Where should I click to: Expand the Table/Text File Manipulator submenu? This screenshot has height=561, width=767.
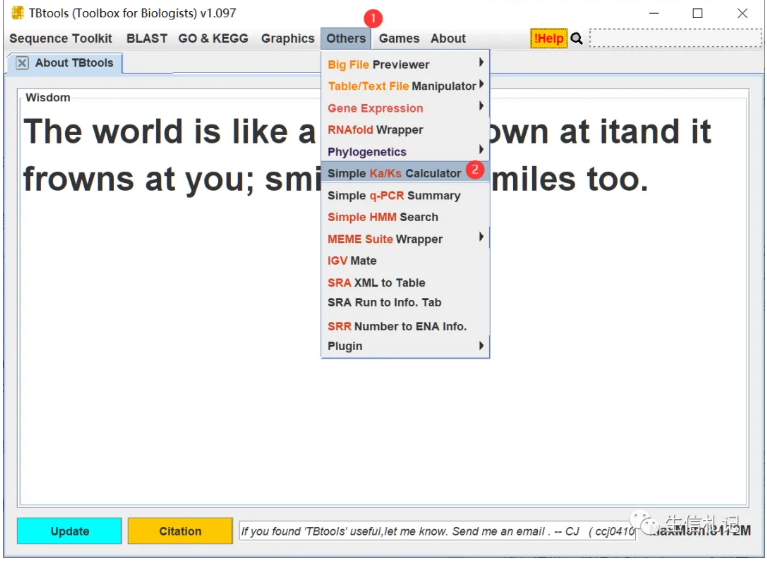(x=404, y=87)
